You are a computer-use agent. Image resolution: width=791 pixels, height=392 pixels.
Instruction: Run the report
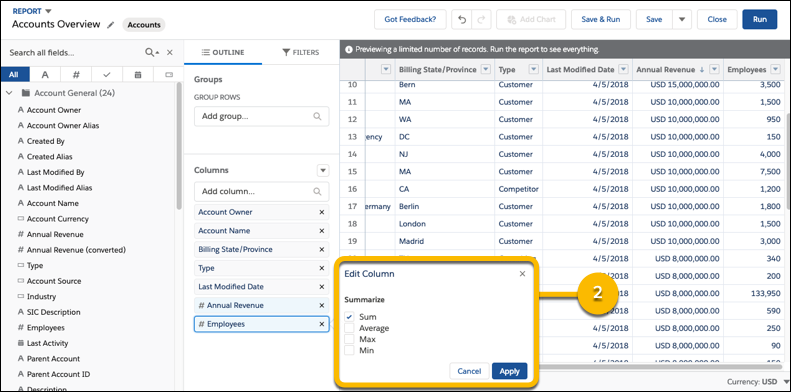(x=760, y=20)
